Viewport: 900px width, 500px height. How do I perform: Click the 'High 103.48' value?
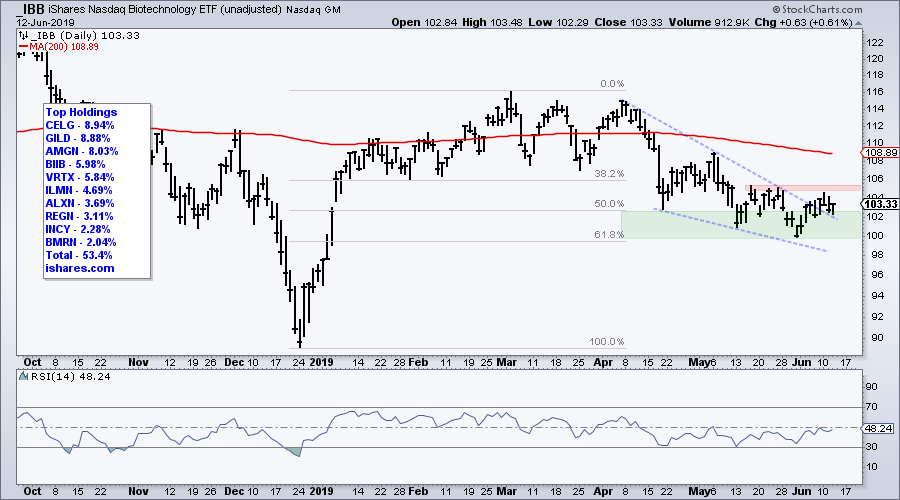[x=492, y=22]
